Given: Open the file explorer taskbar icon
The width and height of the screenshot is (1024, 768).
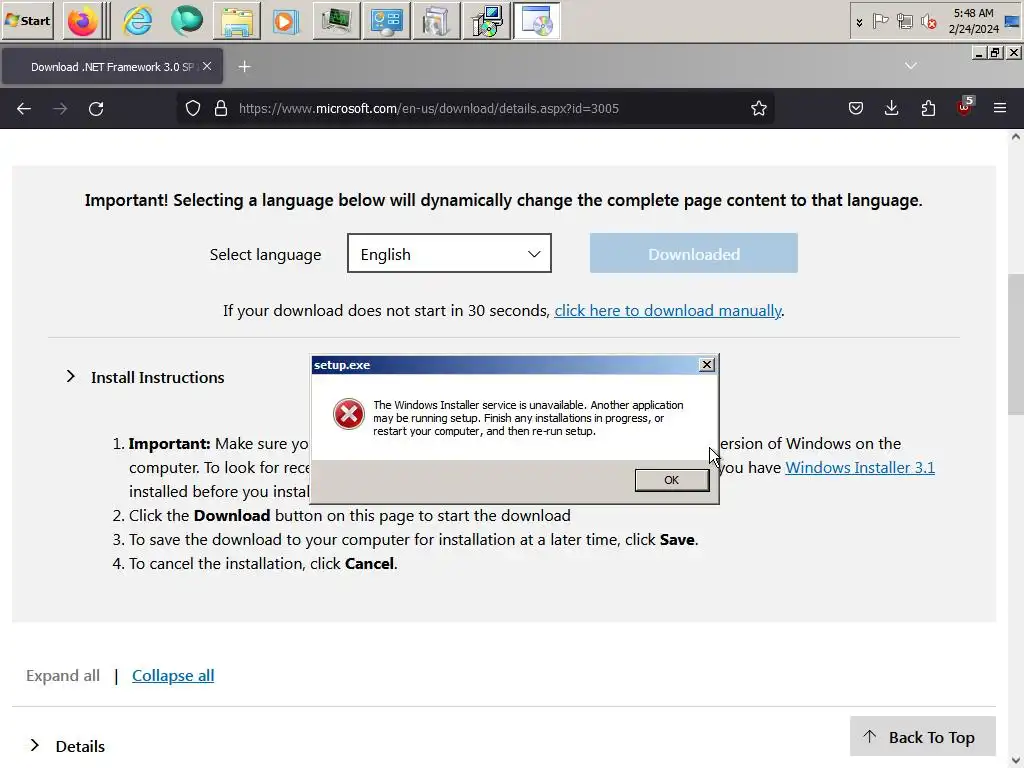Looking at the screenshot, I should click(236, 21).
